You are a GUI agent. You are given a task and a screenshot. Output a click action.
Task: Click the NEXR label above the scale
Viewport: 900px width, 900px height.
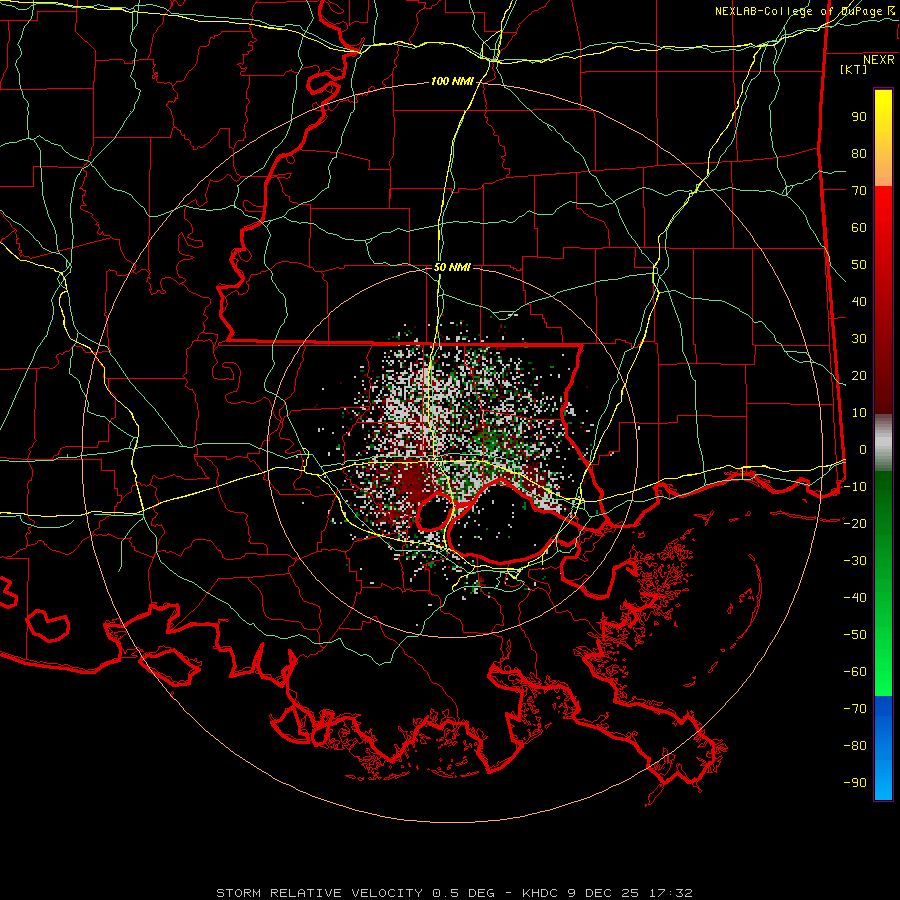coord(879,60)
